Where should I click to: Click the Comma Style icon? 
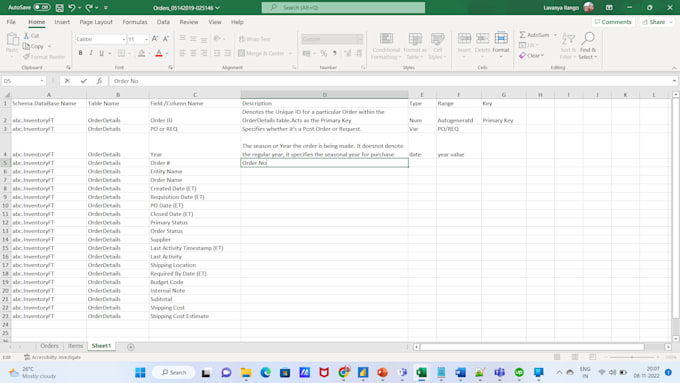pyautogui.click(x=334, y=53)
